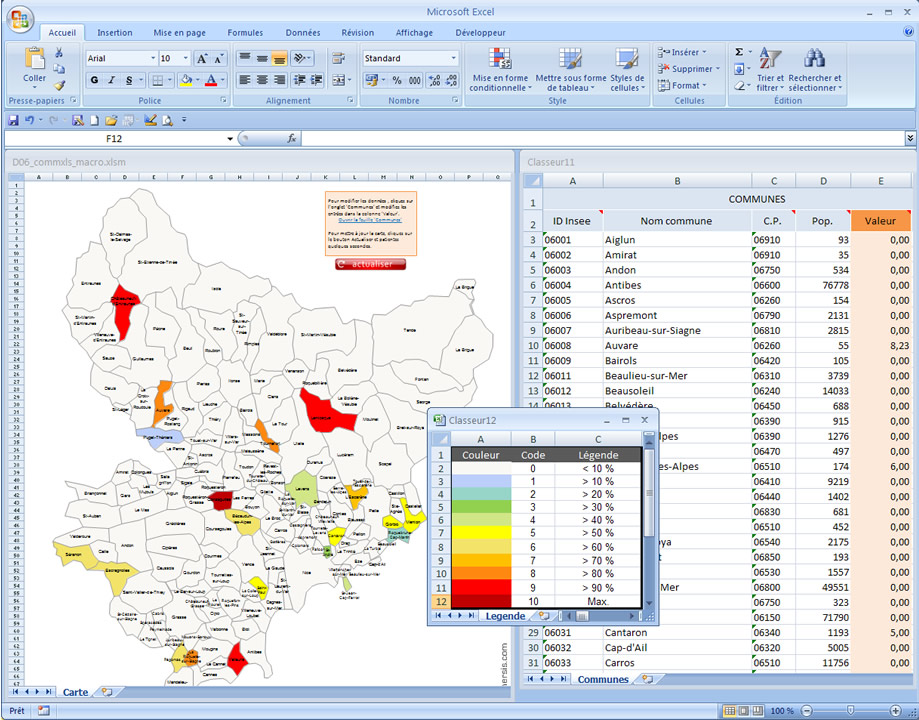Open the Supprimer cells dropdown
Image resolution: width=919 pixels, height=720 pixels.
(689, 69)
